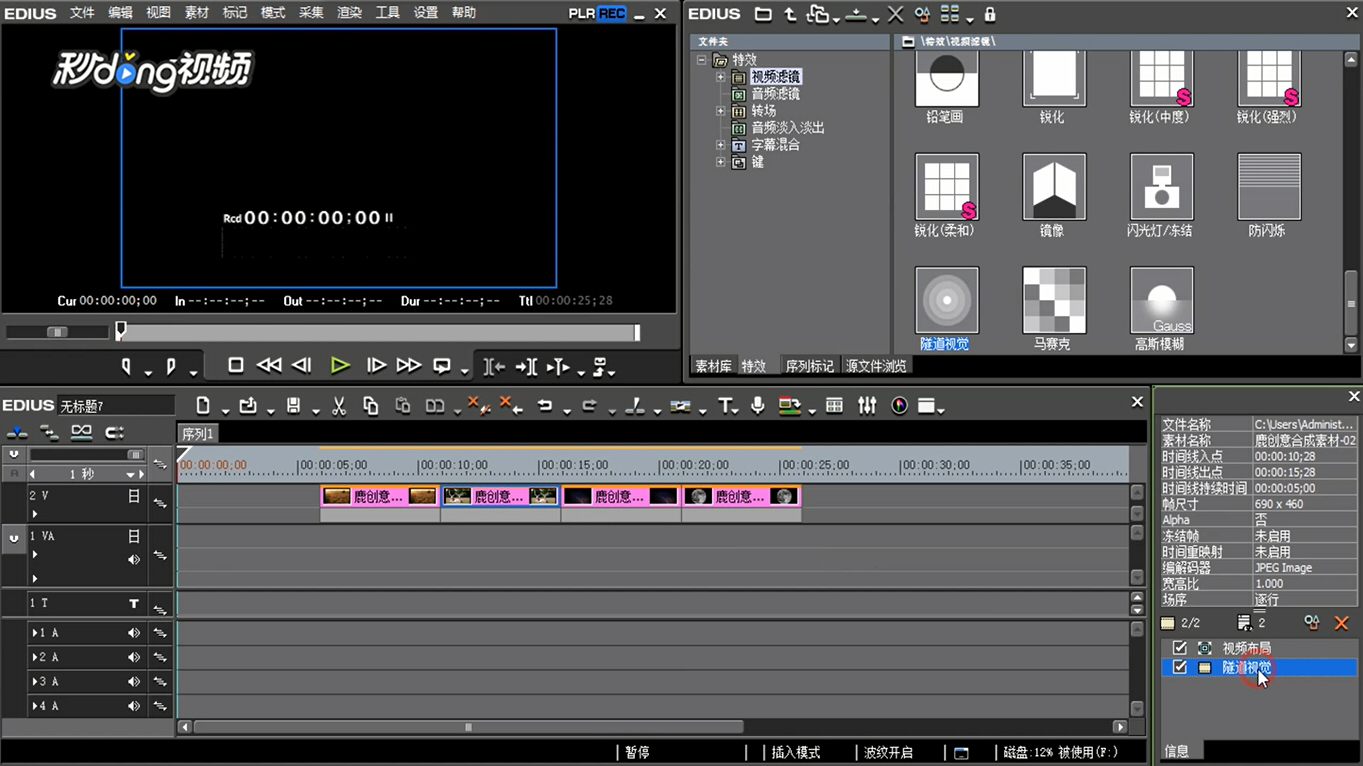Open the vectorscope color wheel icon
The image size is (1363, 766).
pos(899,406)
